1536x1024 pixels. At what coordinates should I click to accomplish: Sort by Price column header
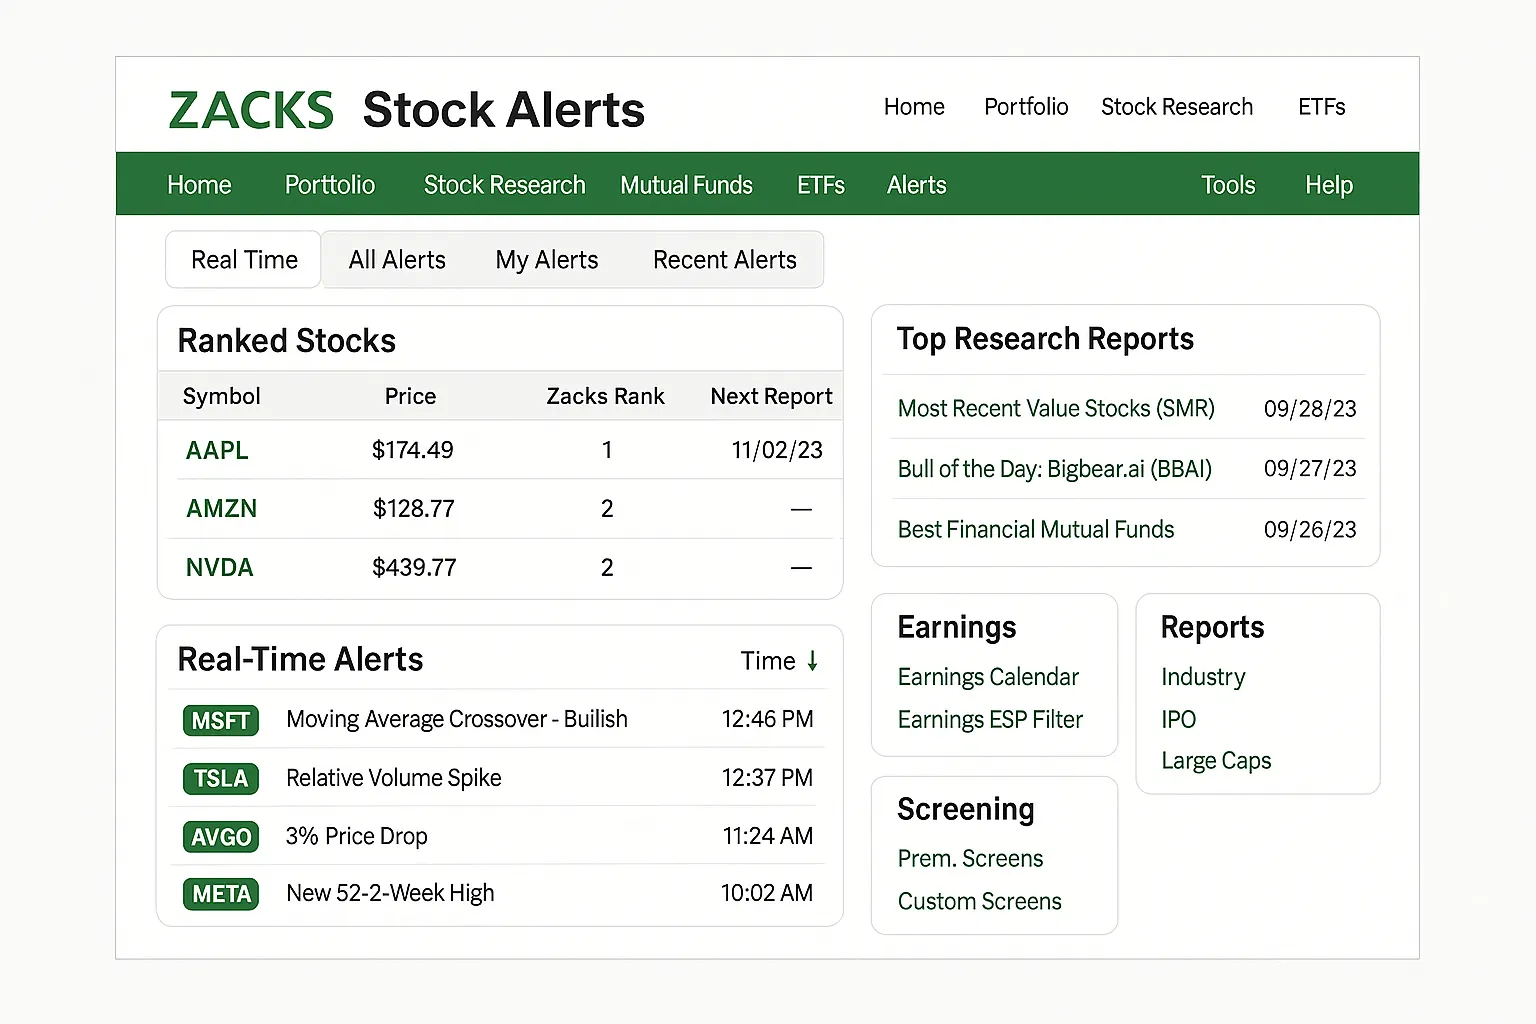click(410, 397)
